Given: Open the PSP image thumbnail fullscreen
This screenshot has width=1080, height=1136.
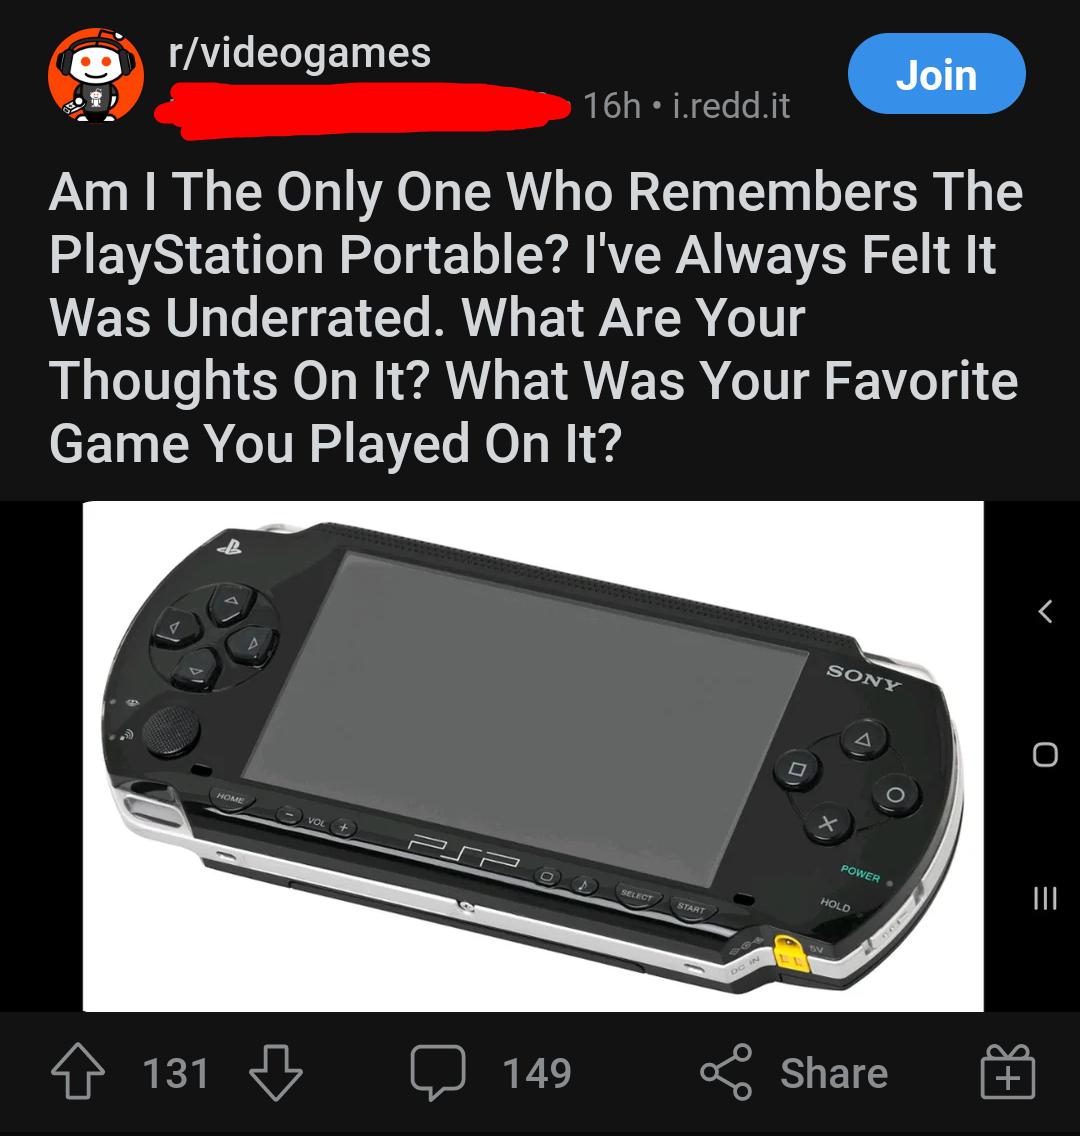Looking at the screenshot, I should [533, 756].
